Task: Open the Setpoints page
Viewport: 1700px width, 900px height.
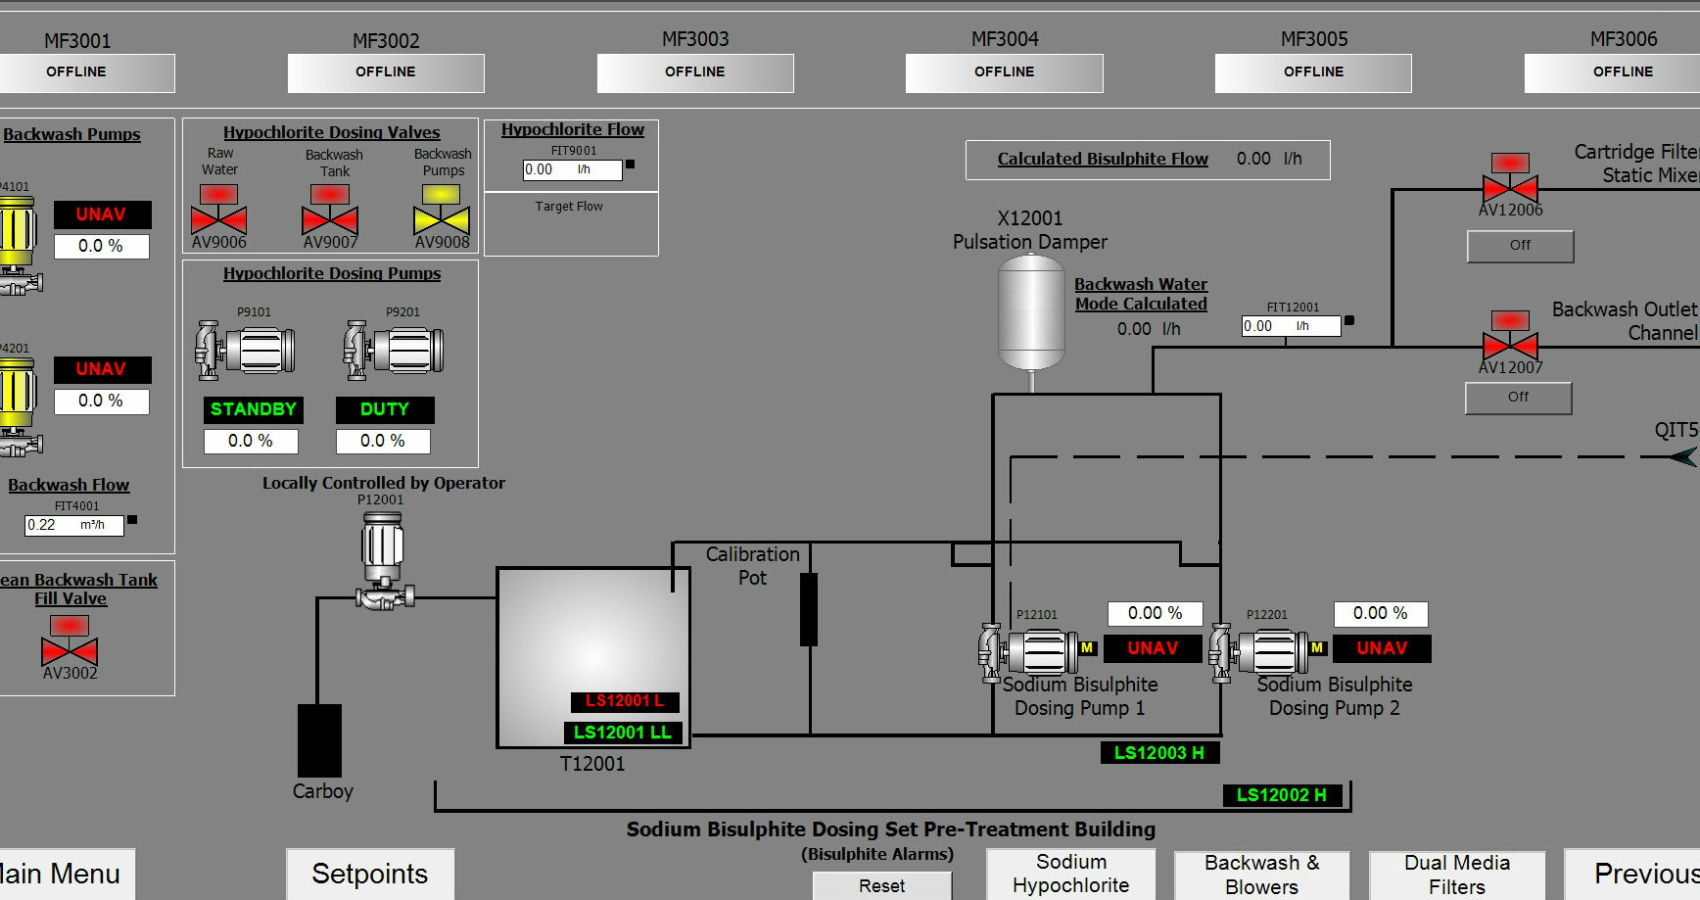Action: tap(369, 873)
